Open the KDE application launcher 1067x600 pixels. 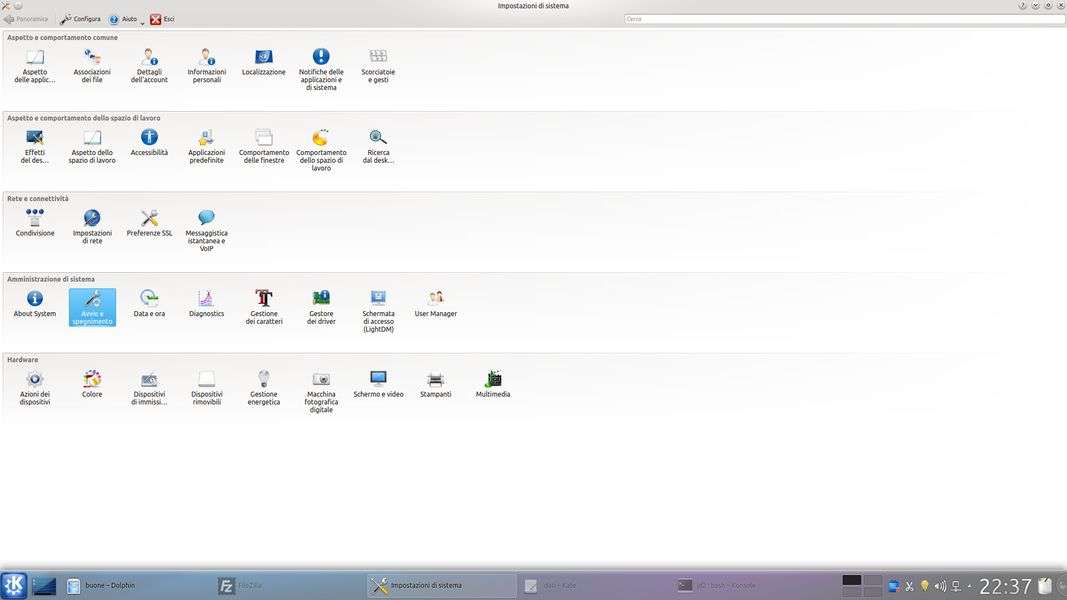tap(14, 585)
